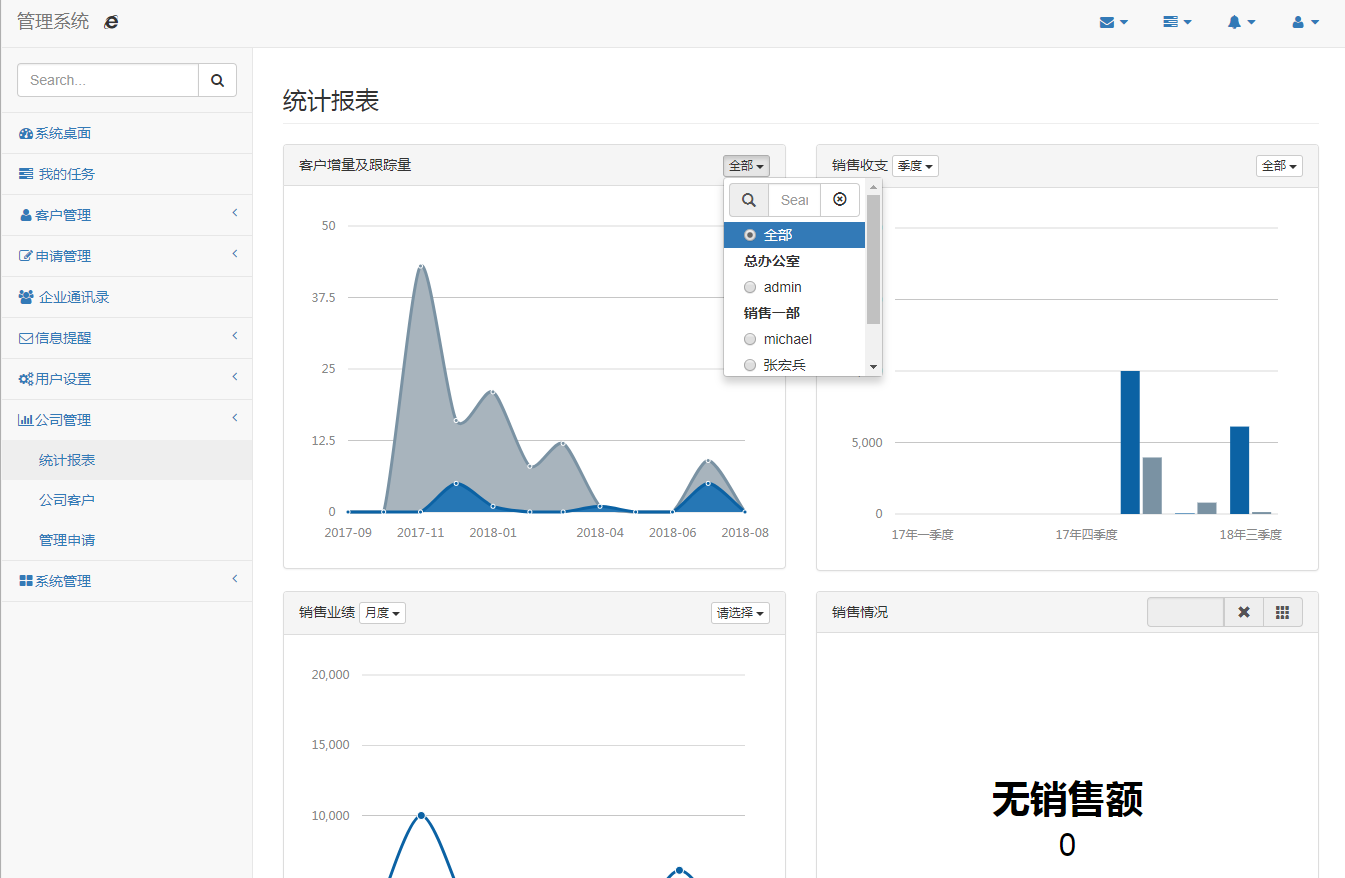Click the sidebar search magnifier button
This screenshot has height=878, width=1345.
(217, 80)
